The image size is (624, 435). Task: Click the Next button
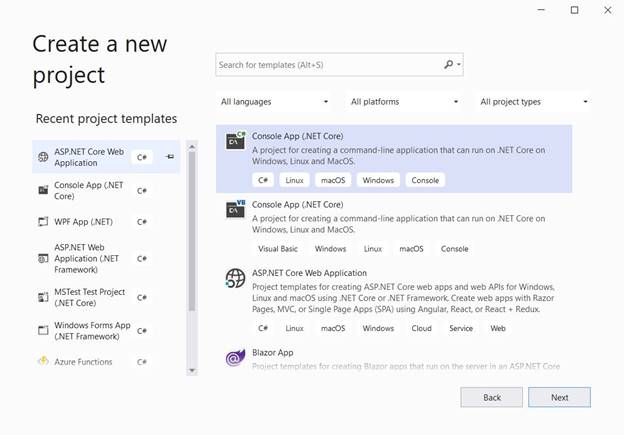coord(560,397)
